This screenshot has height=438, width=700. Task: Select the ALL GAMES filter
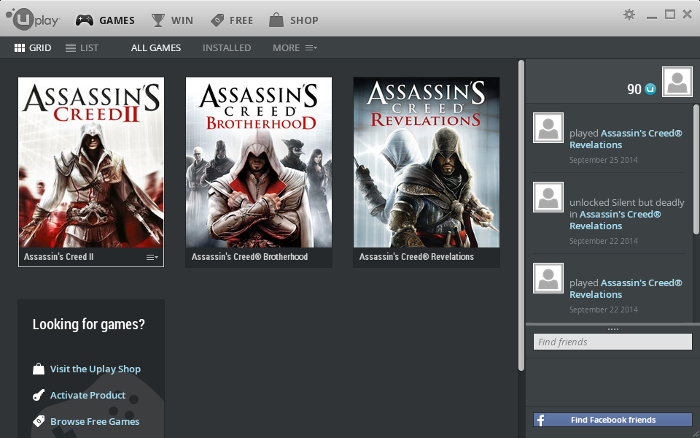(x=156, y=48)
